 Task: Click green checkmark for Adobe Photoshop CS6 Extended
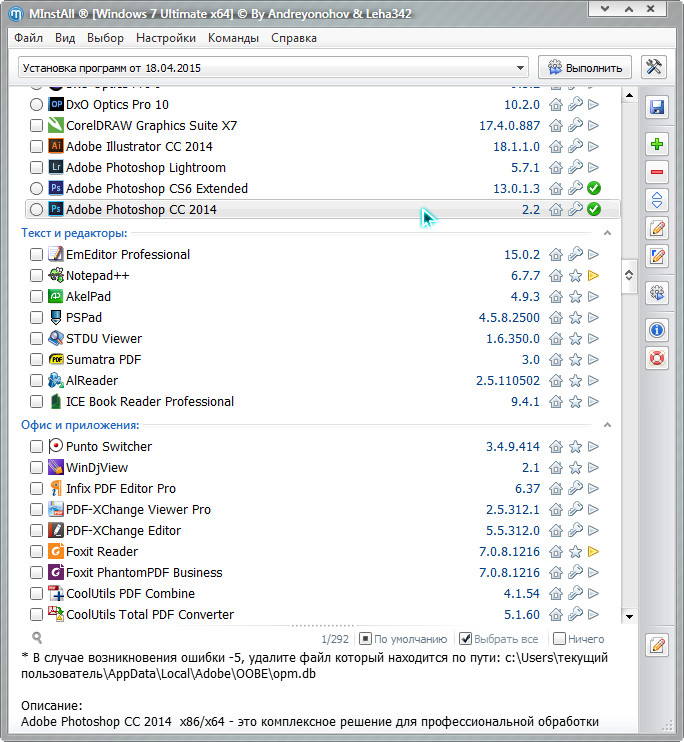594,188
